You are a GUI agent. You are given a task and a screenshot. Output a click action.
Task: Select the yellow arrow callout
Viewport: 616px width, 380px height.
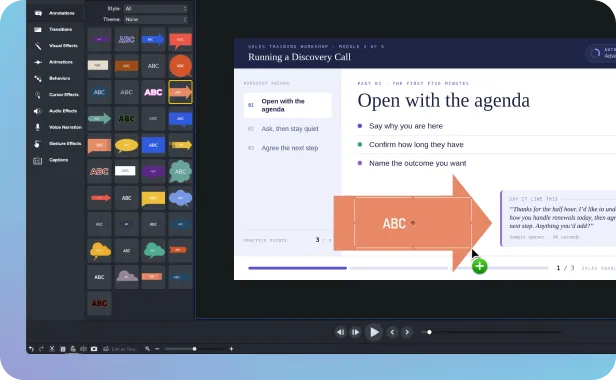coord(180,145)
